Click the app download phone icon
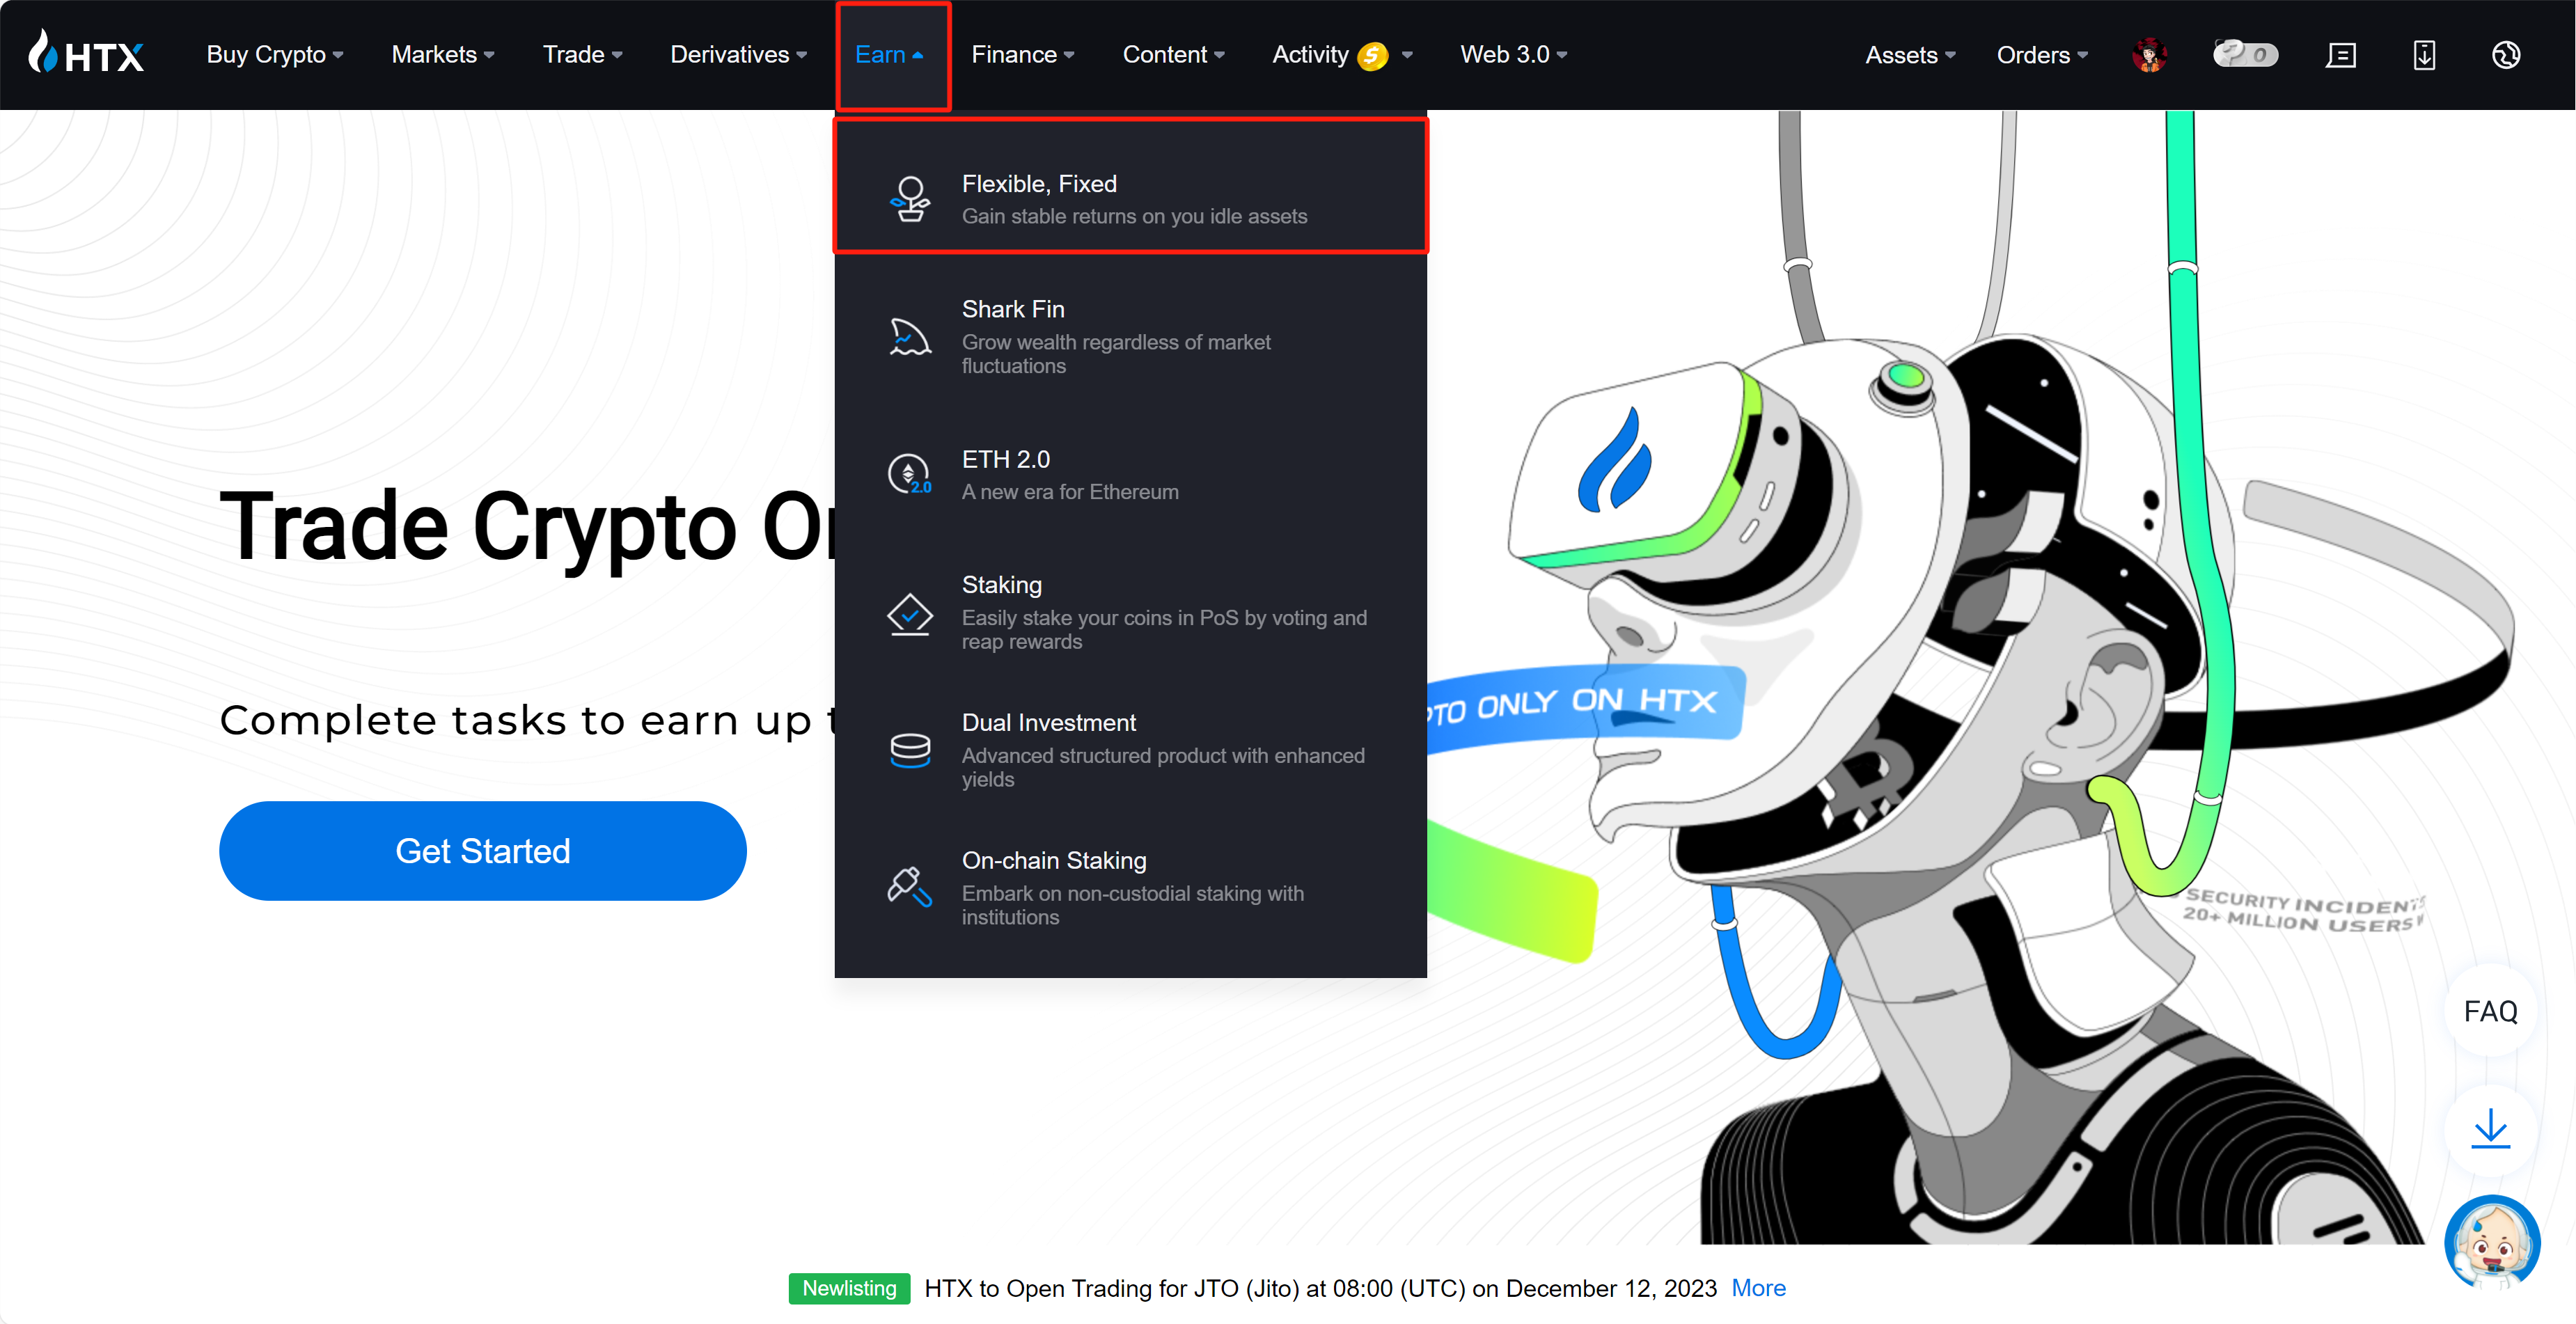 tap(2424, 55)
